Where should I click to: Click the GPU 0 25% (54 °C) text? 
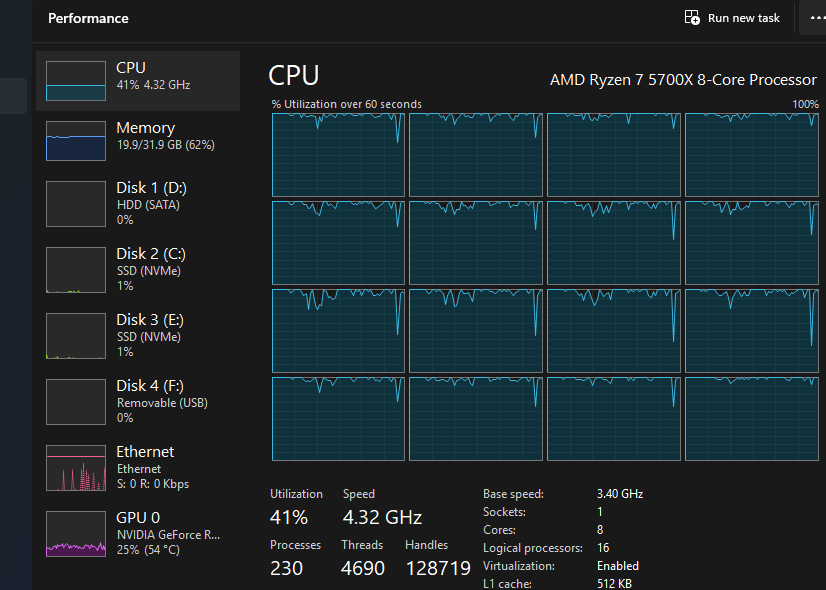148,550
